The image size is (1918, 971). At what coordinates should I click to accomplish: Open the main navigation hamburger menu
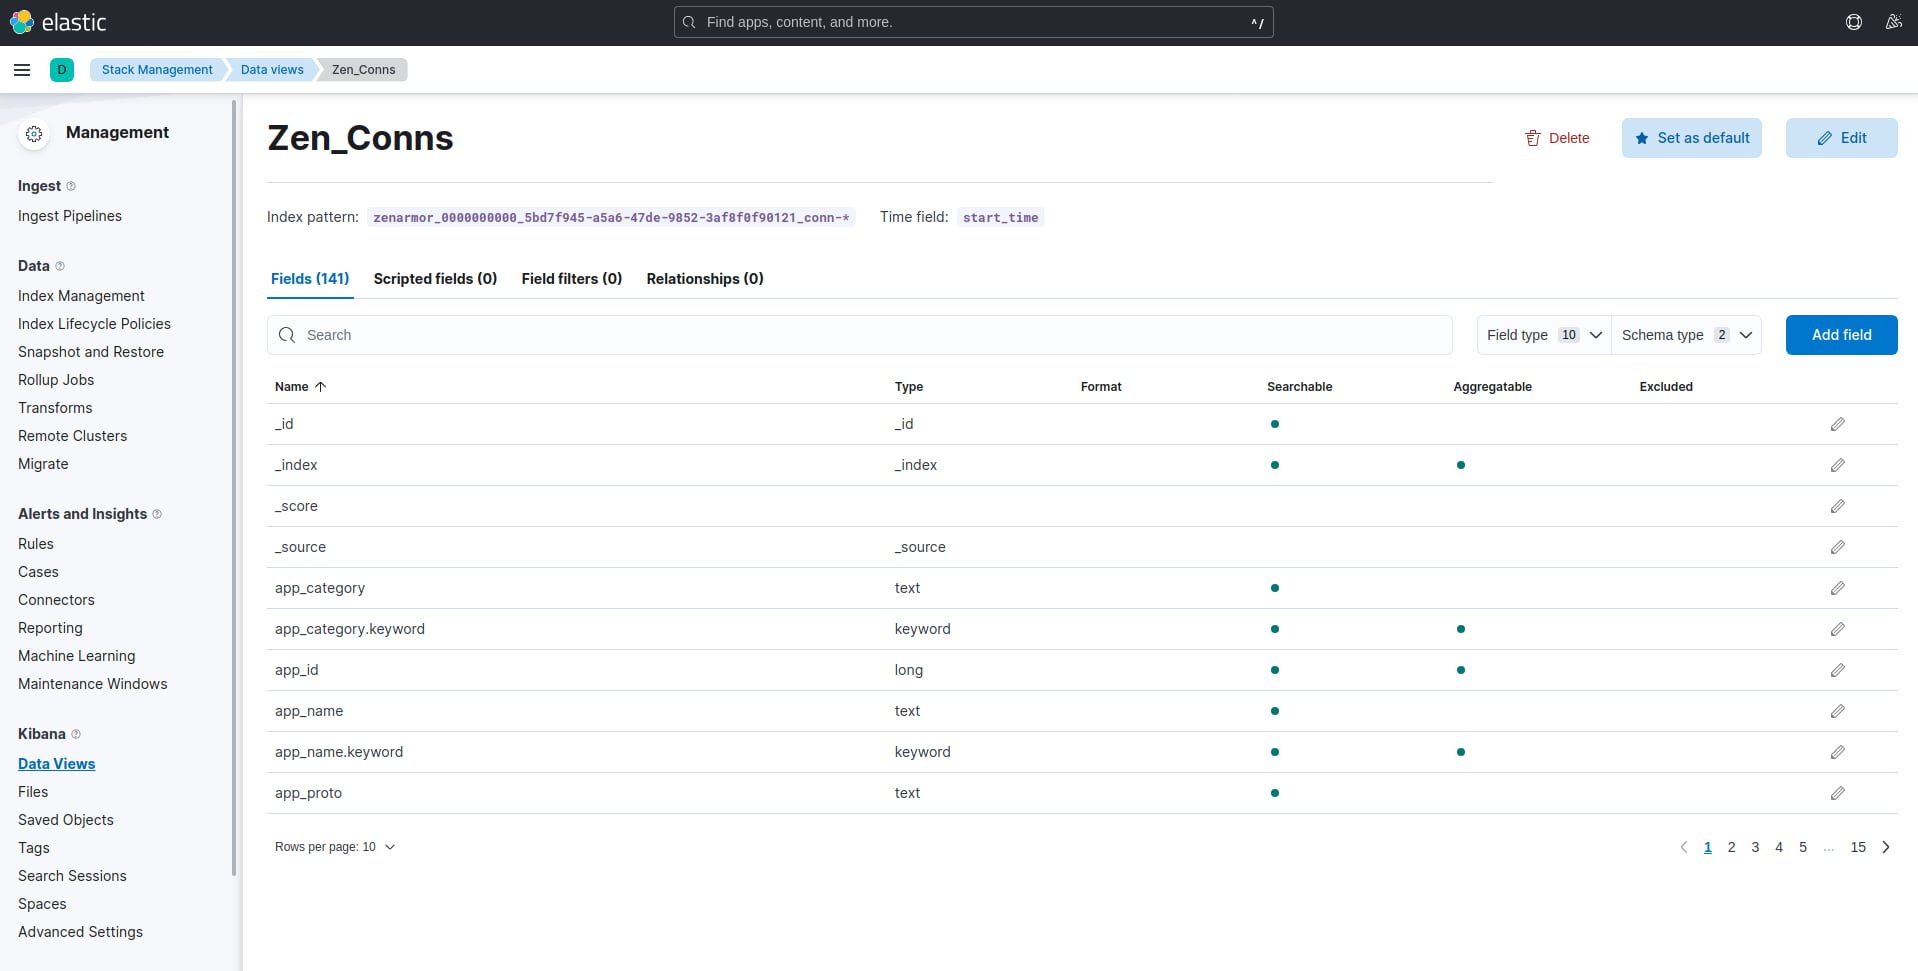coord(22,70)
